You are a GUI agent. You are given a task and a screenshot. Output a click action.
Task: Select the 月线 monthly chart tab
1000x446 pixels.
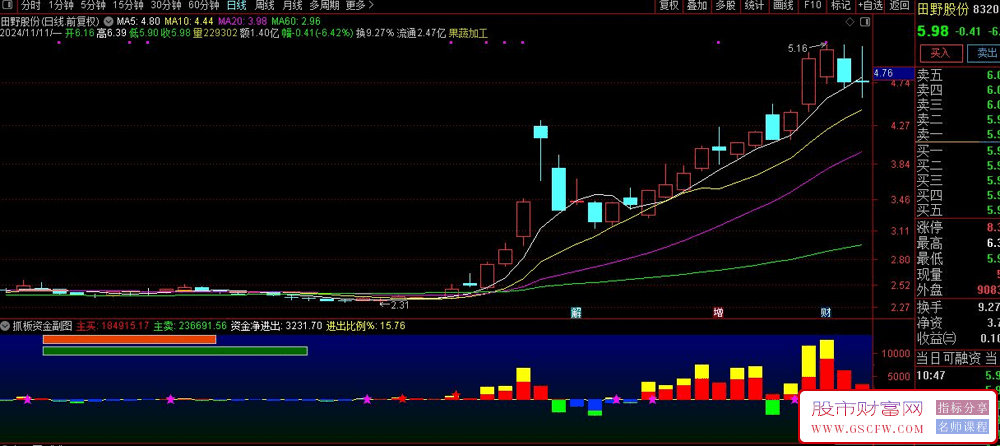[x=292, y=6]
